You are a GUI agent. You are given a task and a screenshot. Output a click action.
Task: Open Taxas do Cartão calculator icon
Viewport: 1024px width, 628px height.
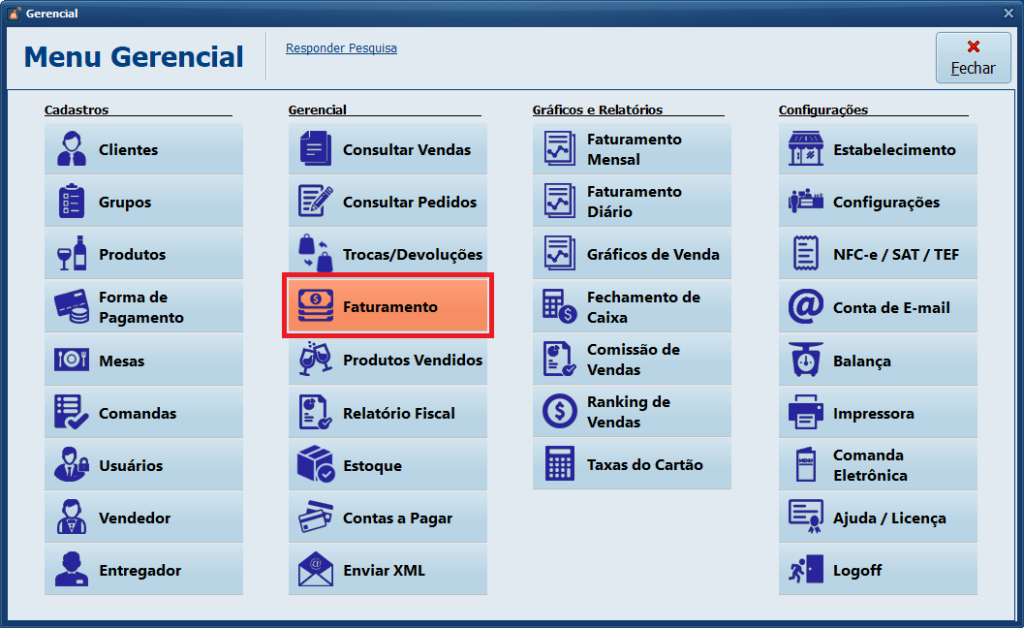click(x=559, y=464)
